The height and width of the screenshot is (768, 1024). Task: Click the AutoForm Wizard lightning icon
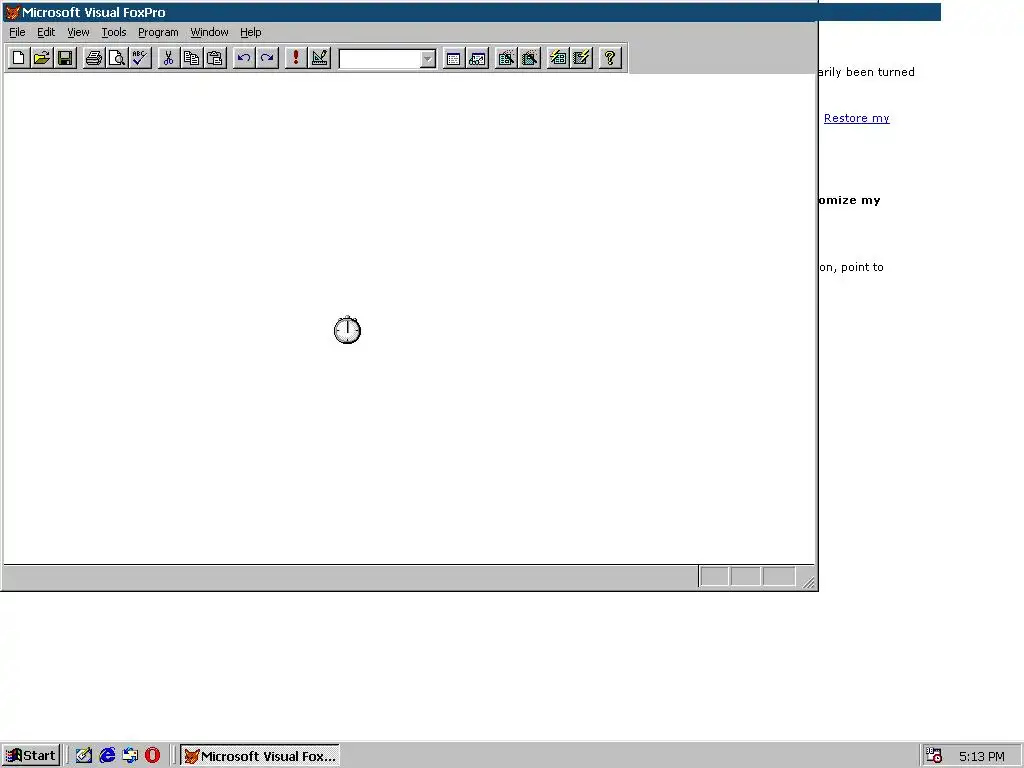point(558,58)
